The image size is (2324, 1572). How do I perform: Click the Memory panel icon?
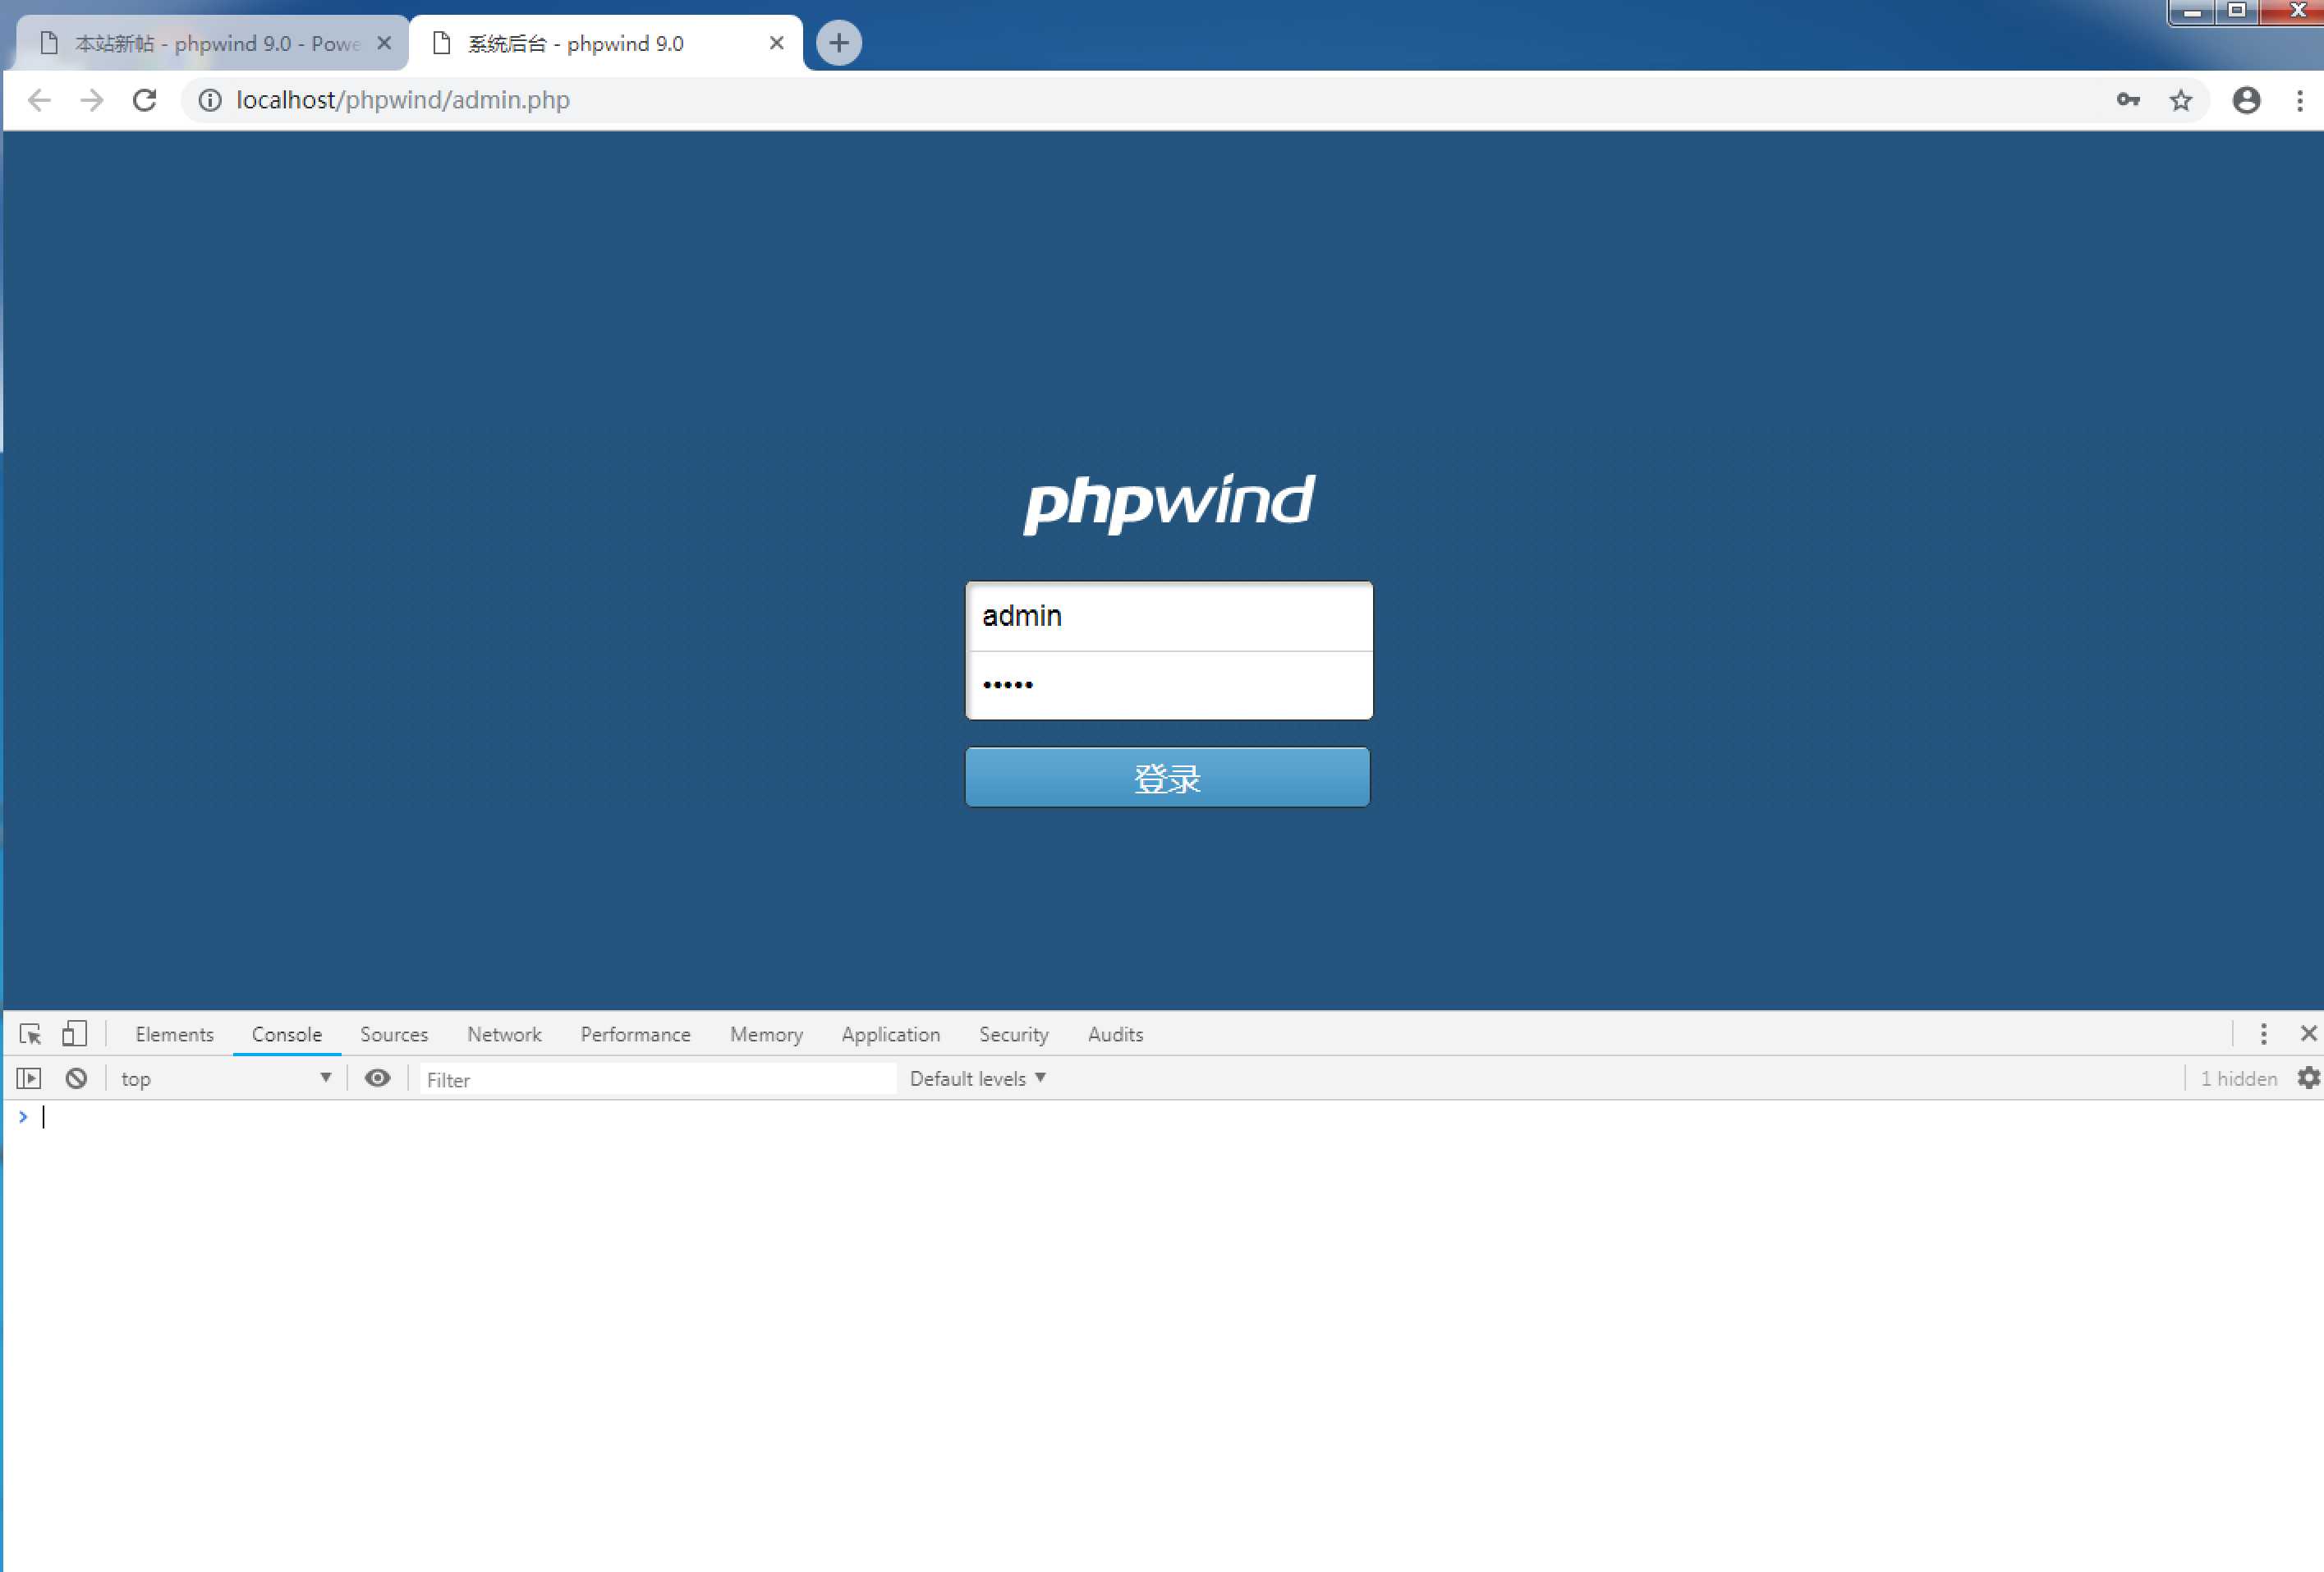tap(765, 1033)
